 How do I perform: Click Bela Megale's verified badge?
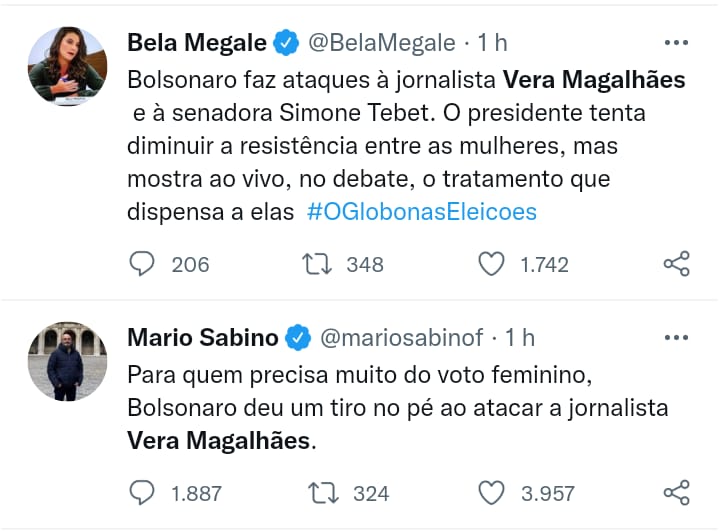286,43
